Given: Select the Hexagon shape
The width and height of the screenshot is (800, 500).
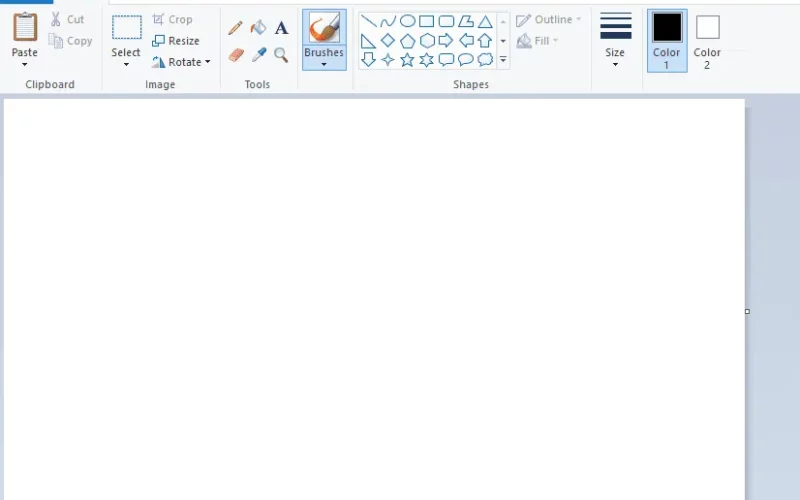Looking at the screenshot, I should click(427, 40).
